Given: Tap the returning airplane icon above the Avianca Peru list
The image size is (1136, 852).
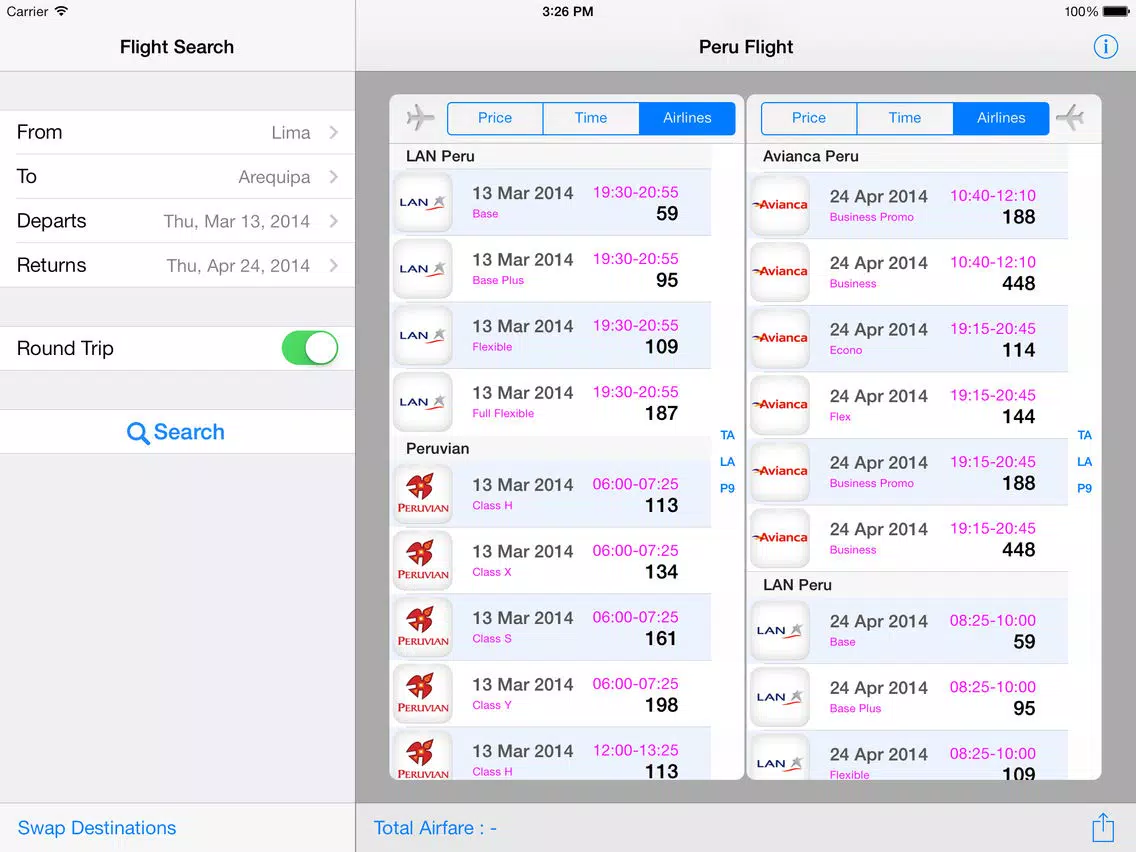Looking at the screenshot, I should (x=1070, y=117).
